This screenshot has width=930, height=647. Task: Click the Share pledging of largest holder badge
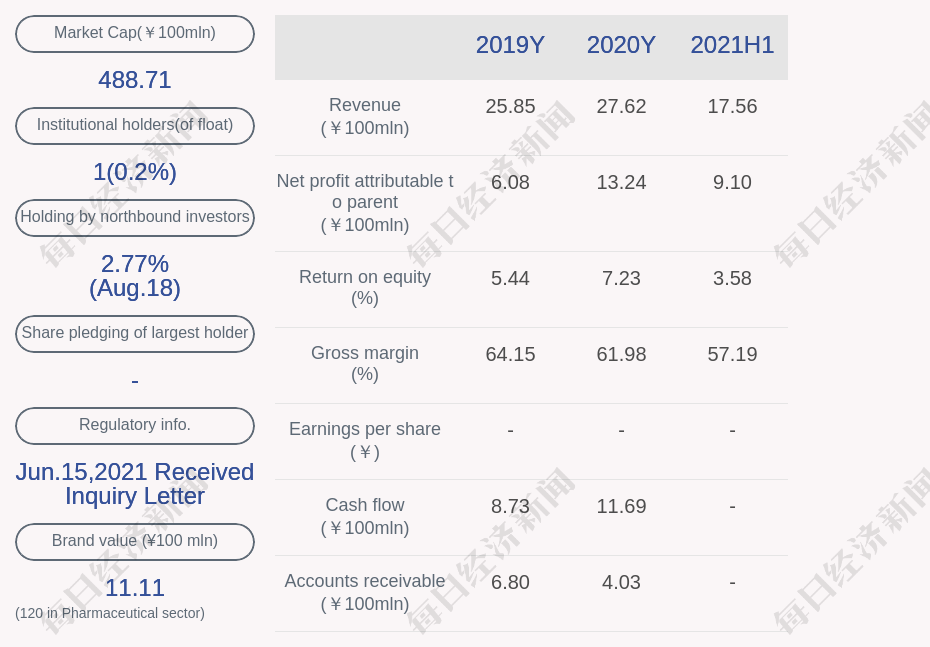coord(134,333)
